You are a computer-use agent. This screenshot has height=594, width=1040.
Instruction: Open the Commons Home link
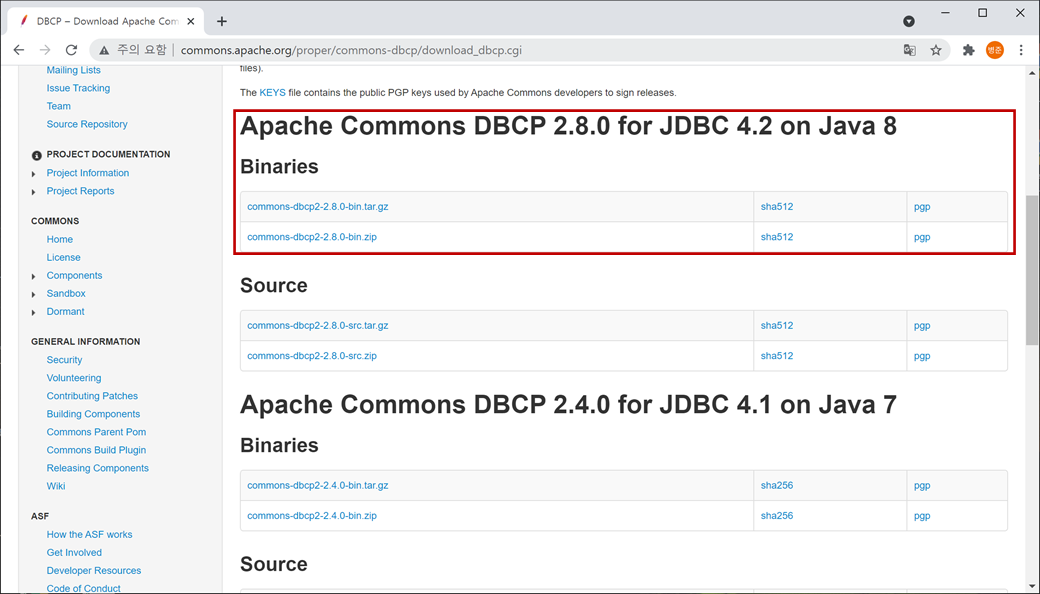(60, 239)
